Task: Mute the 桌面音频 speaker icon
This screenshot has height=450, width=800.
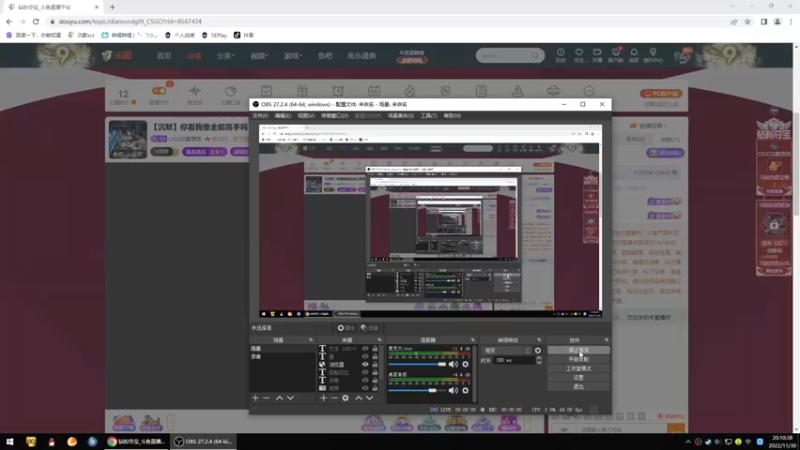Action: coord(453,390)
